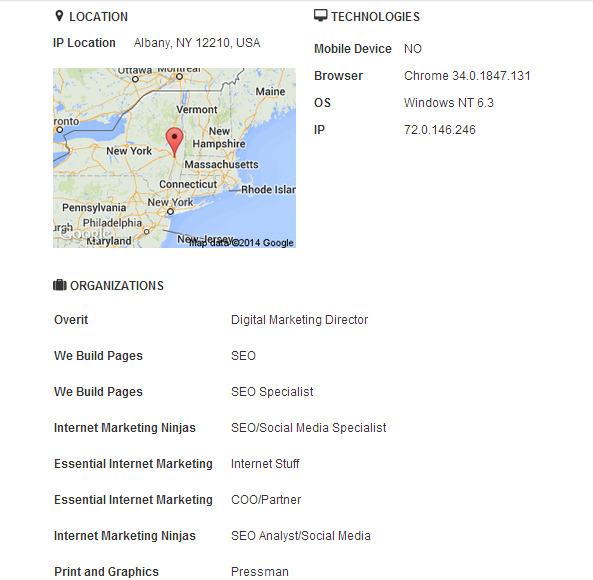Image resolution: width=593 pixels, height=580 pixels.
Task: Click the Overit organization name
Action: click(x=71, y=320)
